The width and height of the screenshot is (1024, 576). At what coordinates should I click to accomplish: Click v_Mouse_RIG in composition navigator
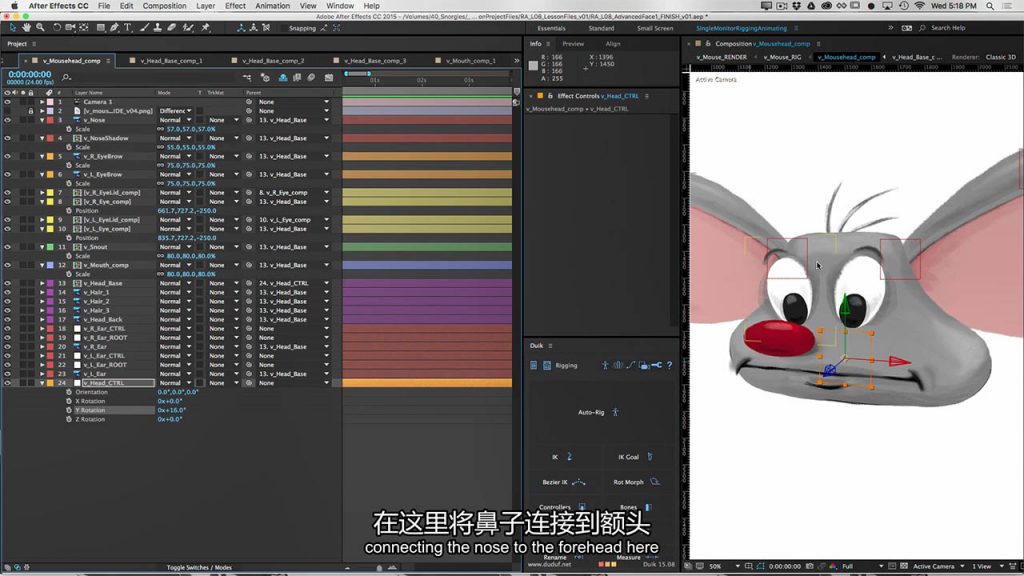pos(782,57)
